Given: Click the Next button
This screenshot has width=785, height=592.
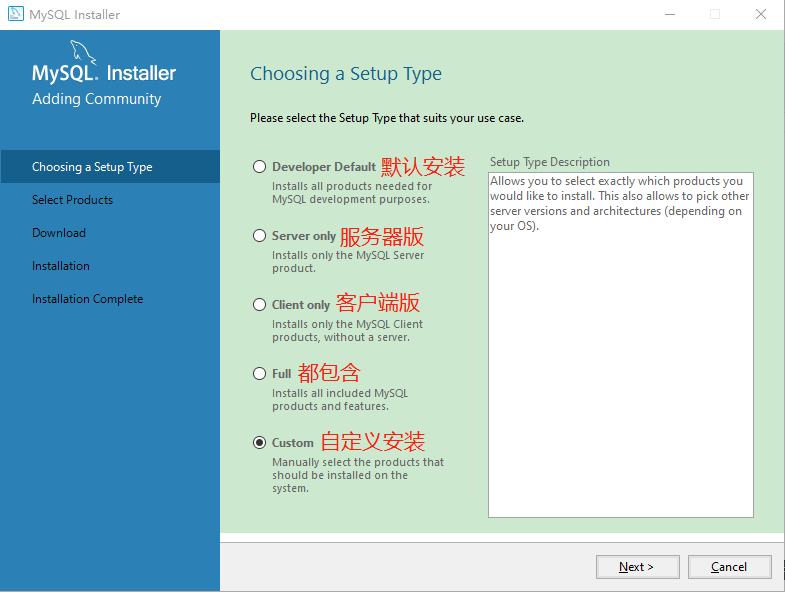Looking at the screenshot, I should (637, 566).
